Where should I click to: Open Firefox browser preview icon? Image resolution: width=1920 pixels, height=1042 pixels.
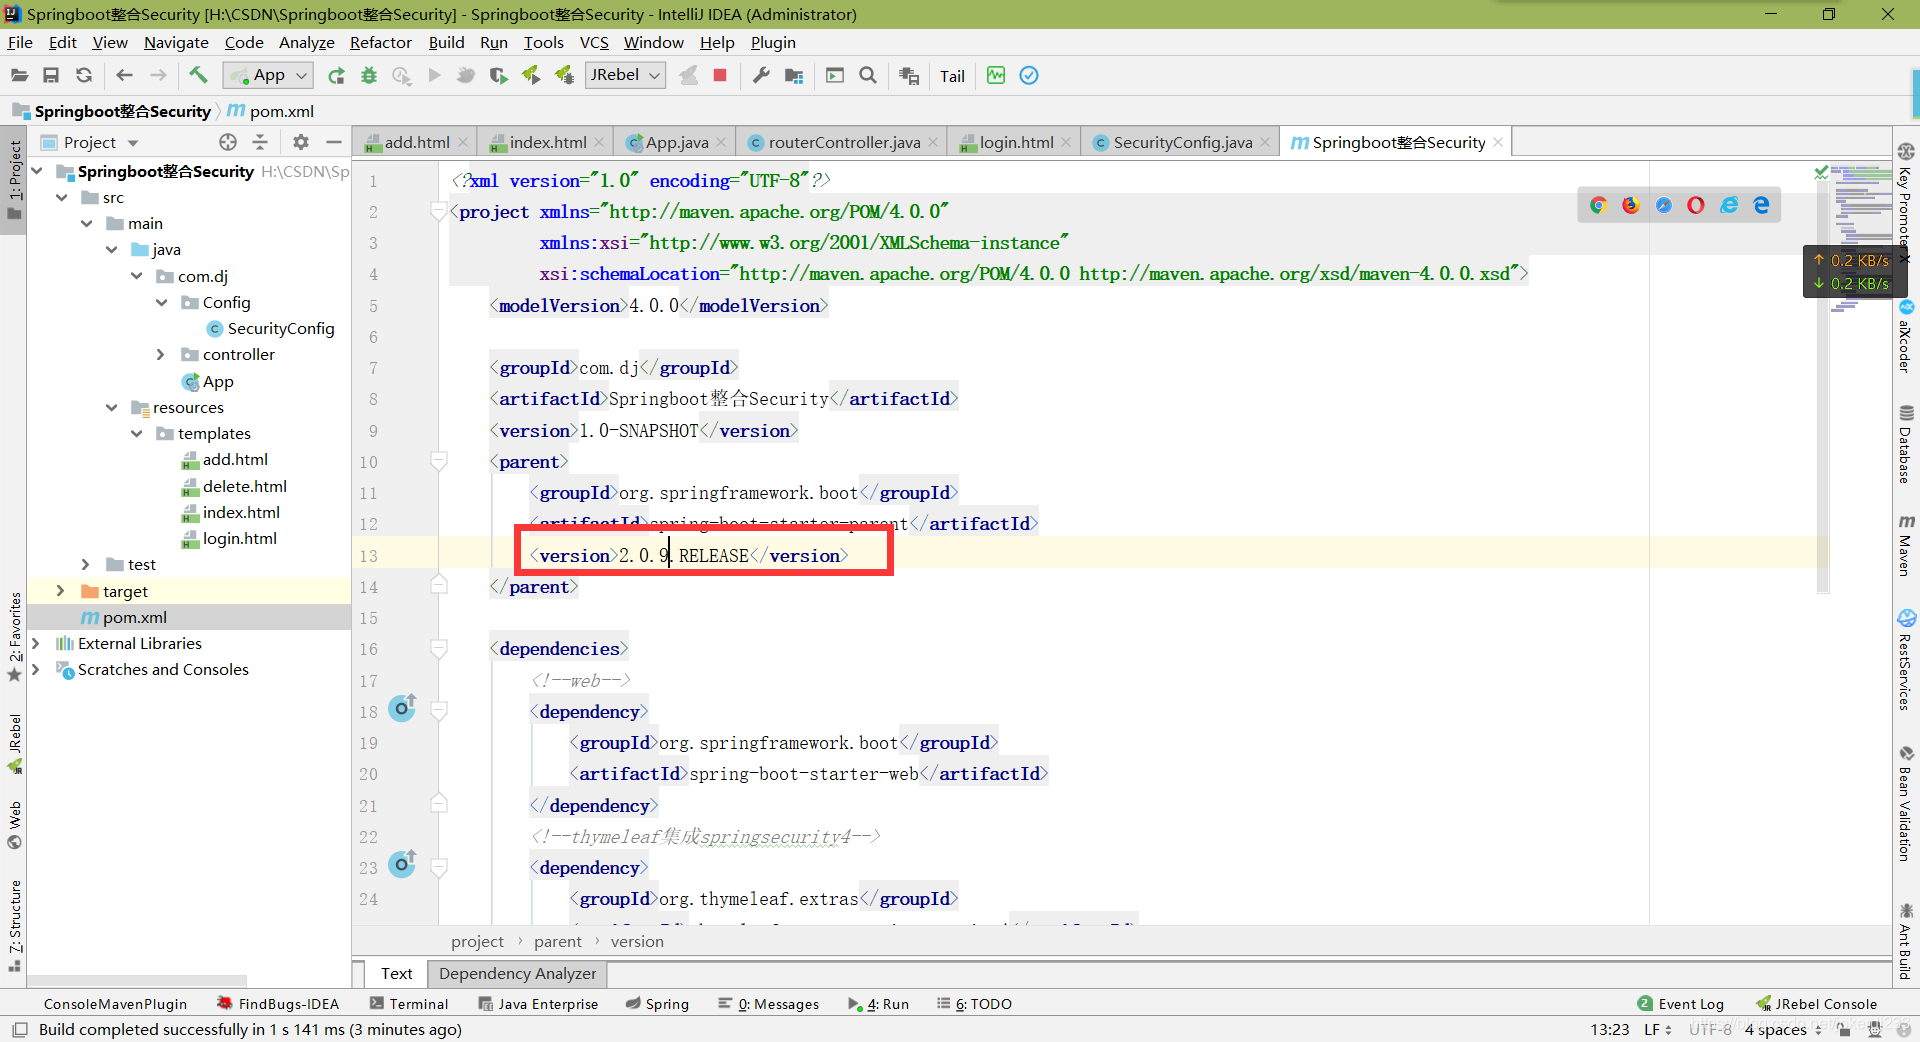[x=1631, y=205]
